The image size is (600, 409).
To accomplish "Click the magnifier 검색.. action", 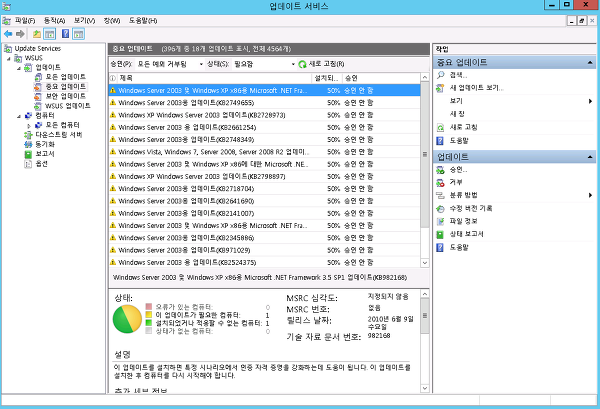I will coord(458,75).
